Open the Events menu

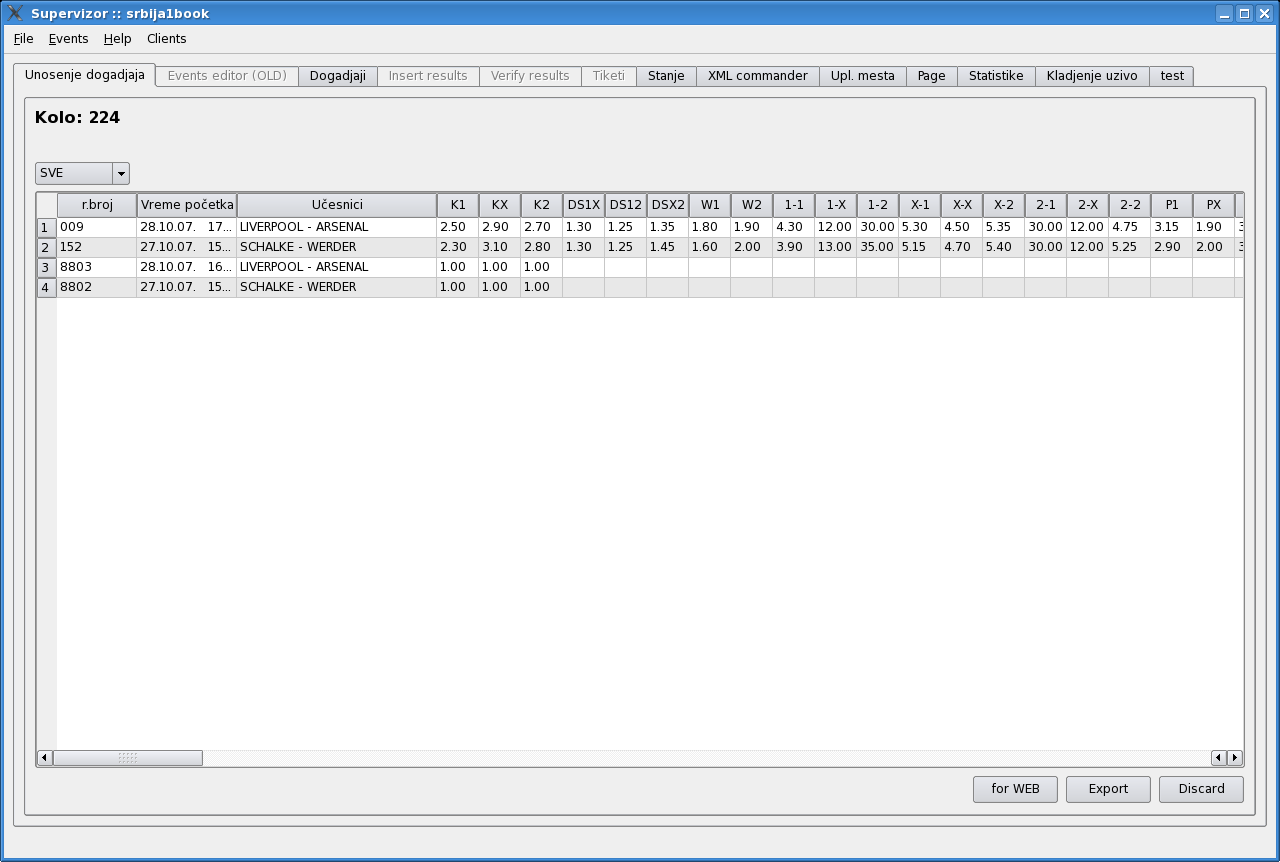(68, 39)
